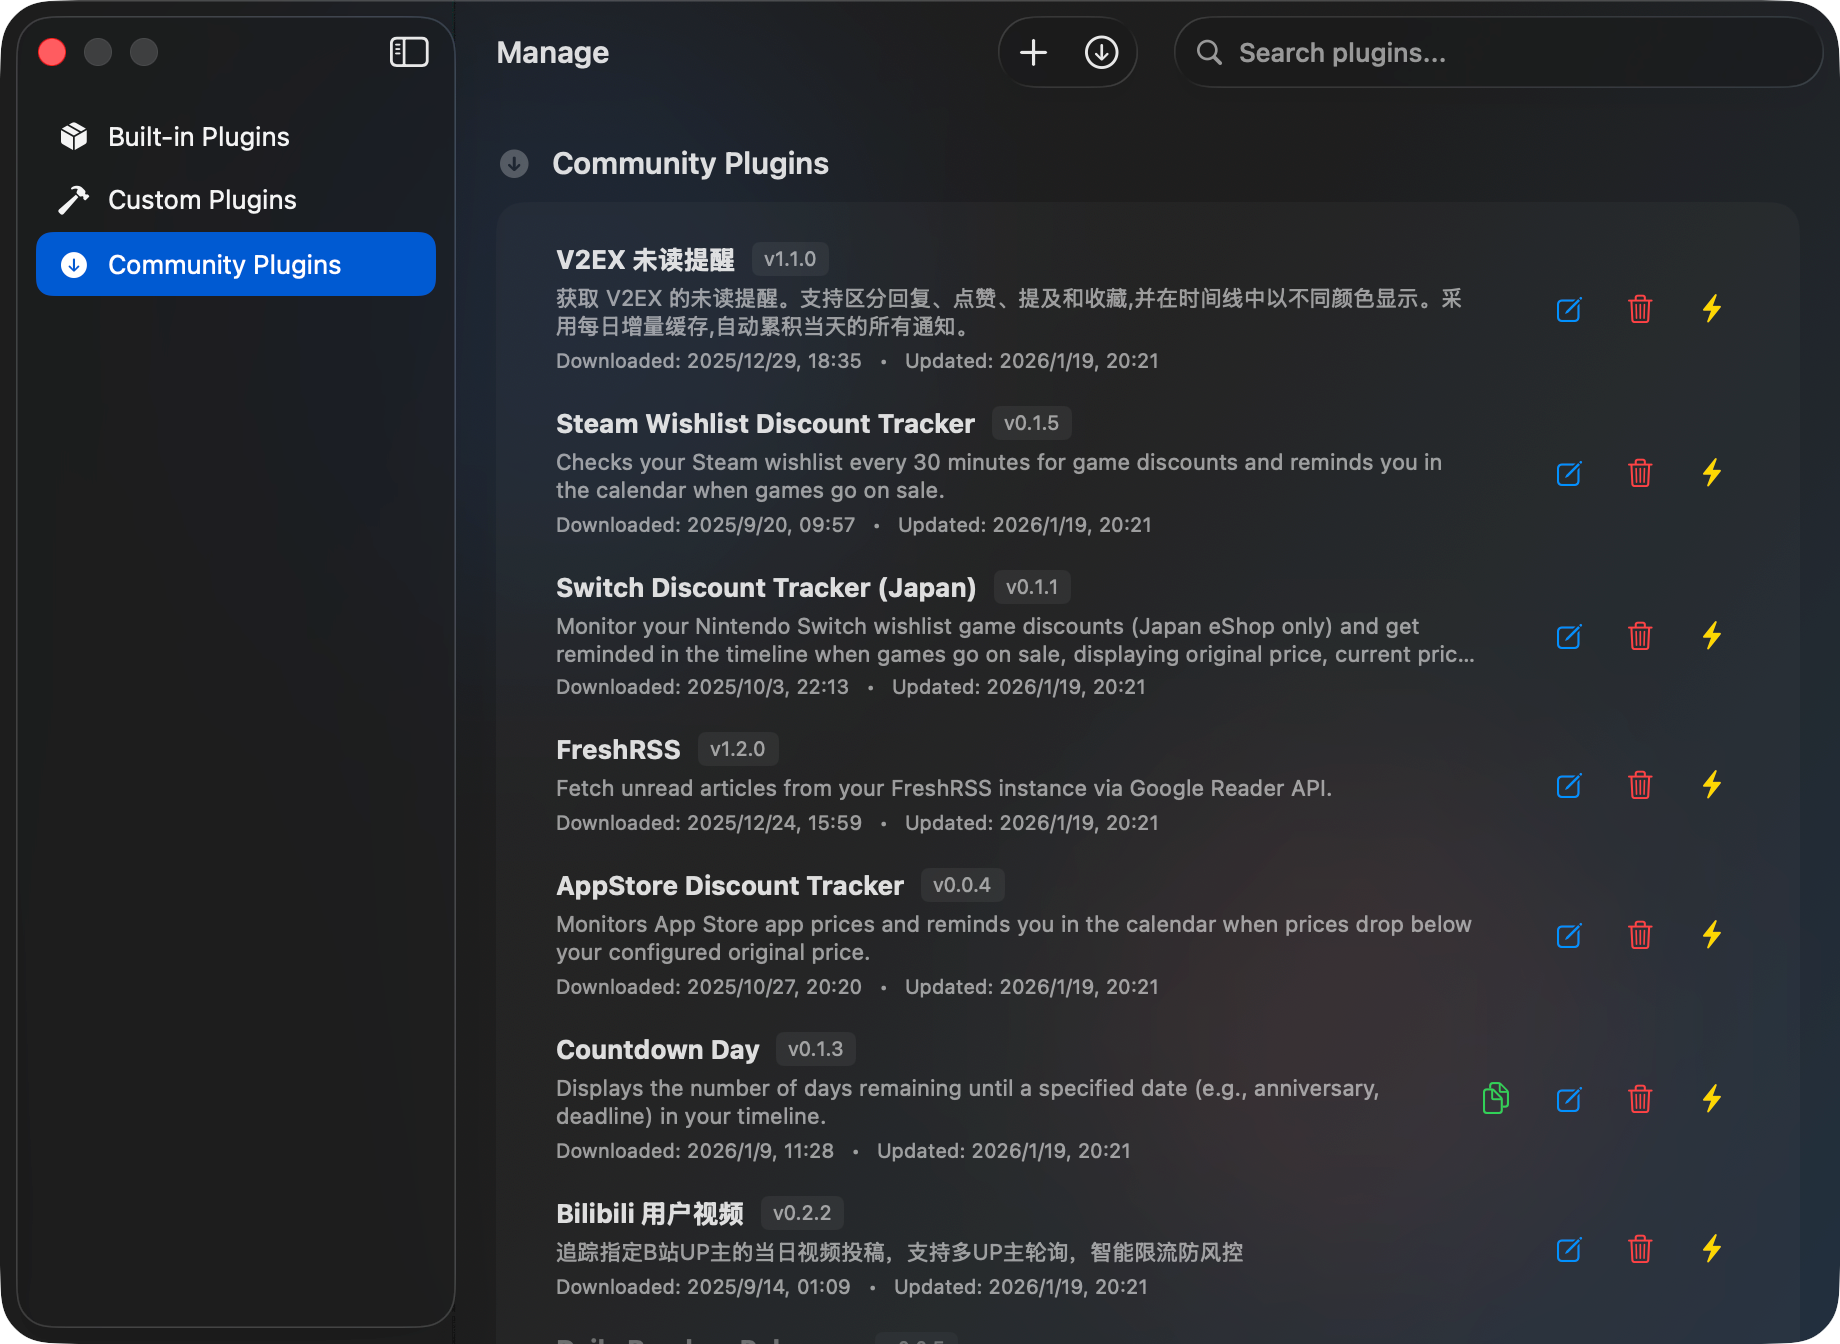Click the v0.0.4 version badge
Screen dimensions: 1840x1344
coord(962,885)
